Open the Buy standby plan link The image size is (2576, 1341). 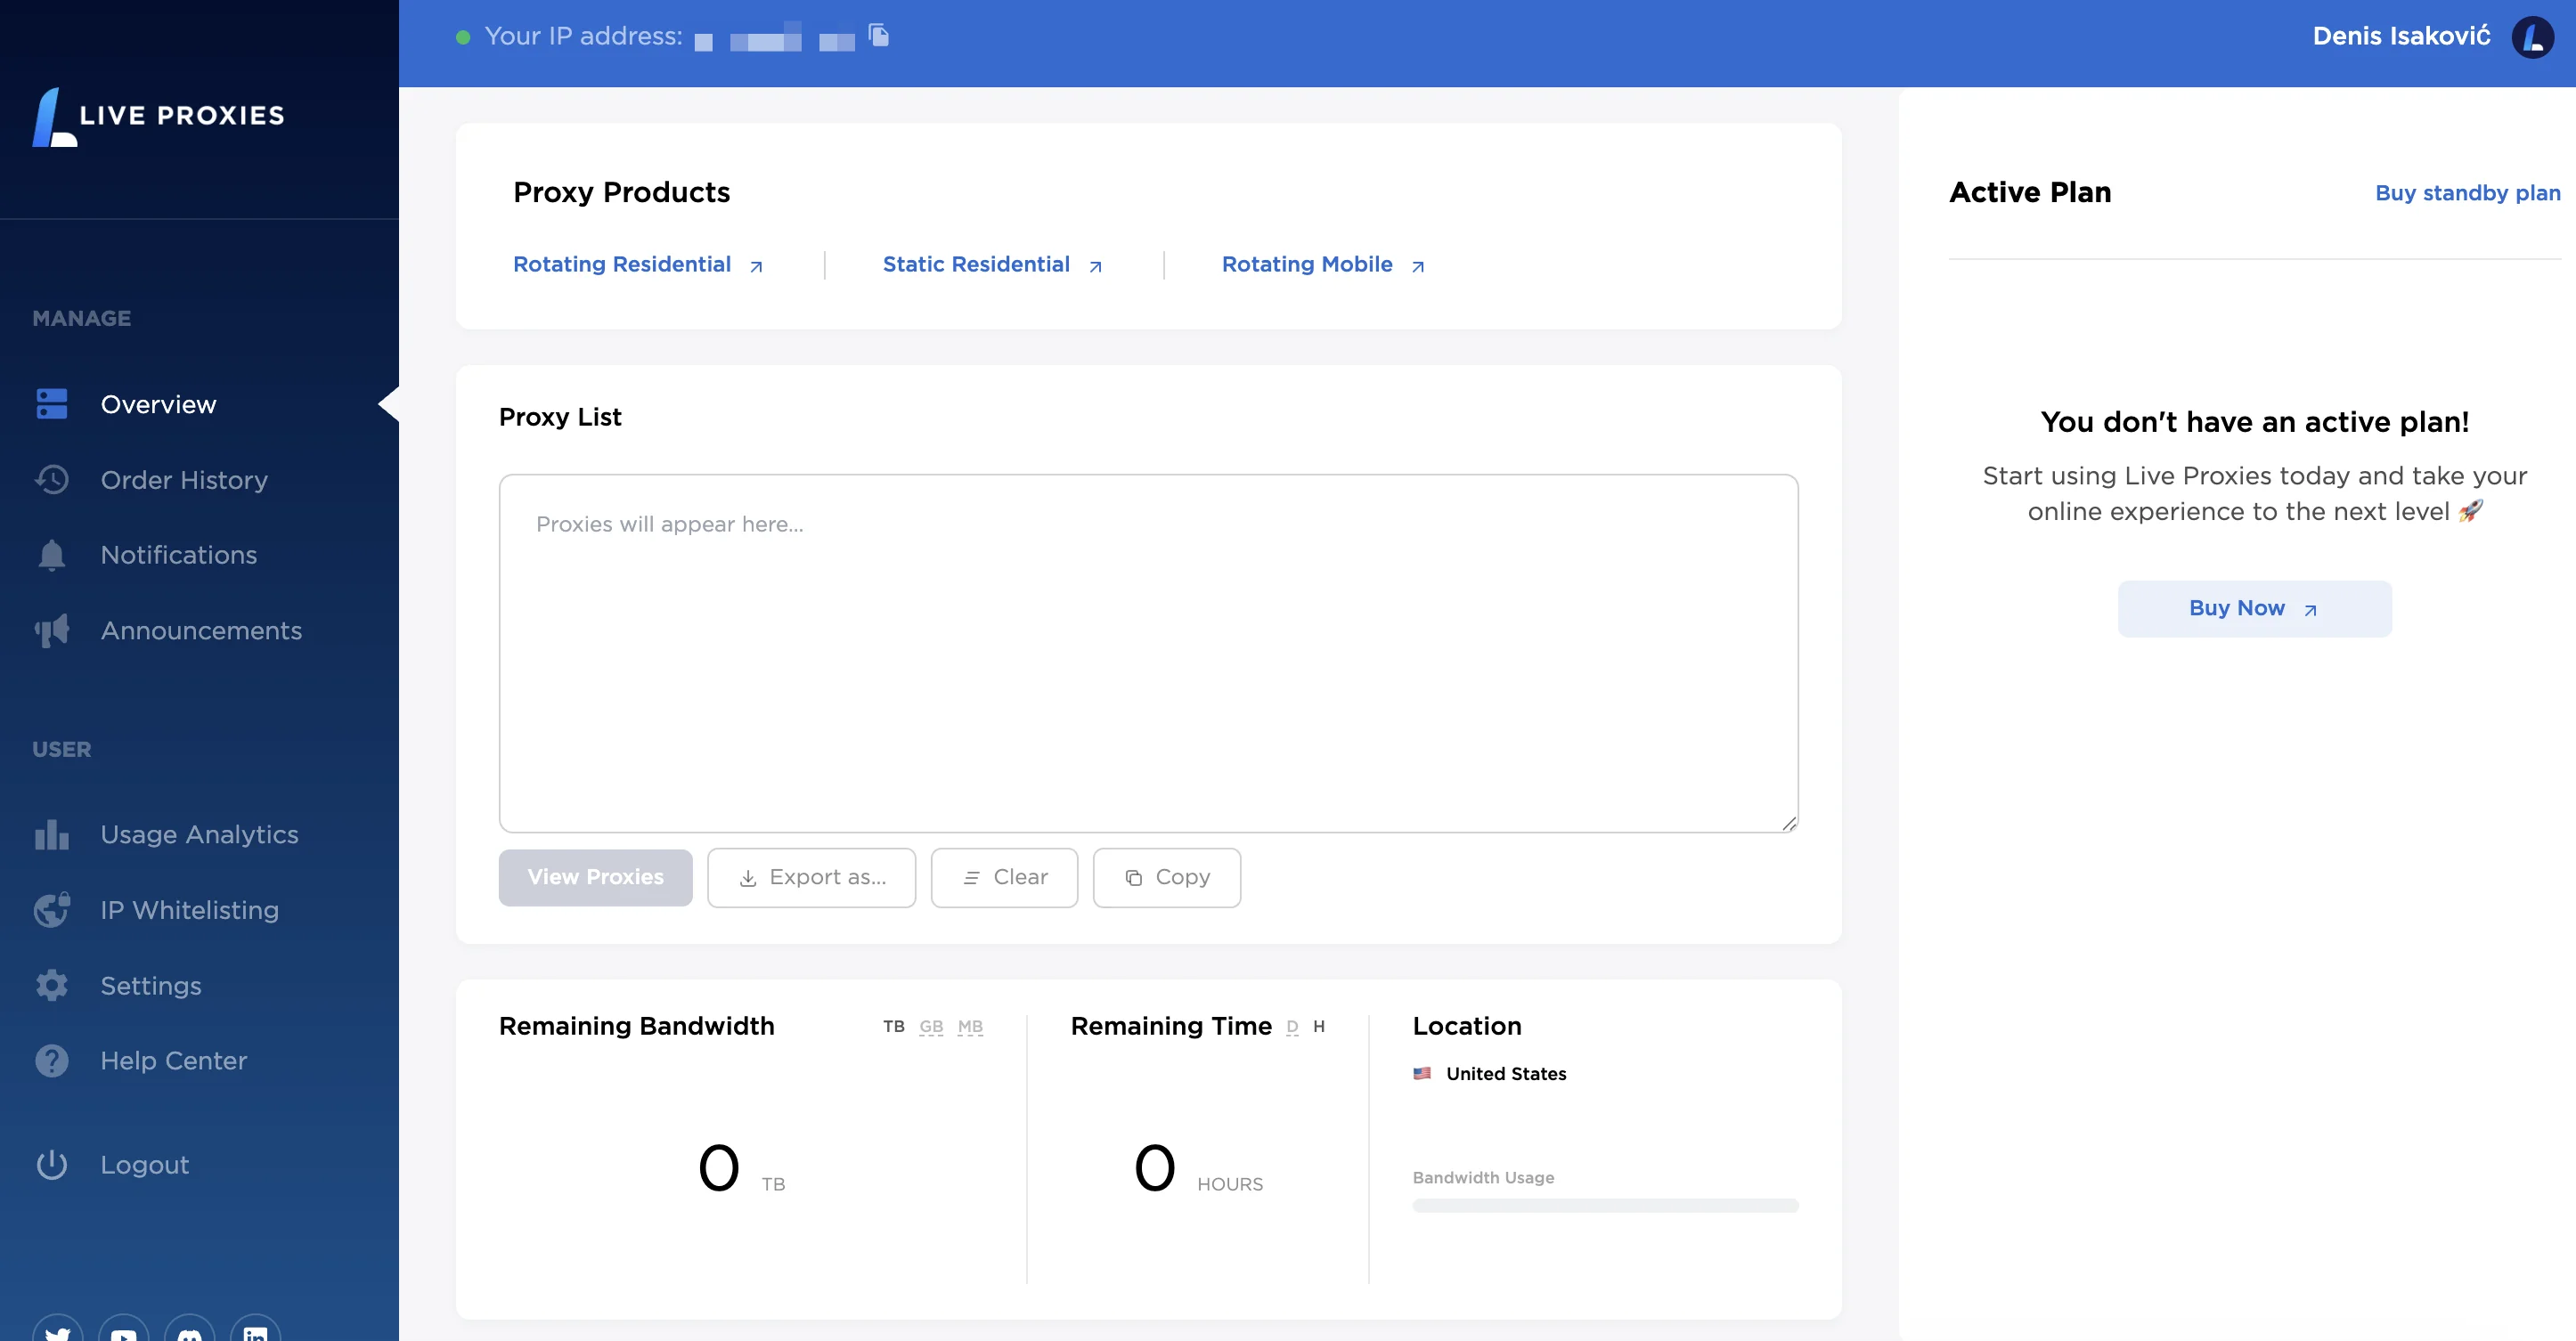pos(2466,193)
